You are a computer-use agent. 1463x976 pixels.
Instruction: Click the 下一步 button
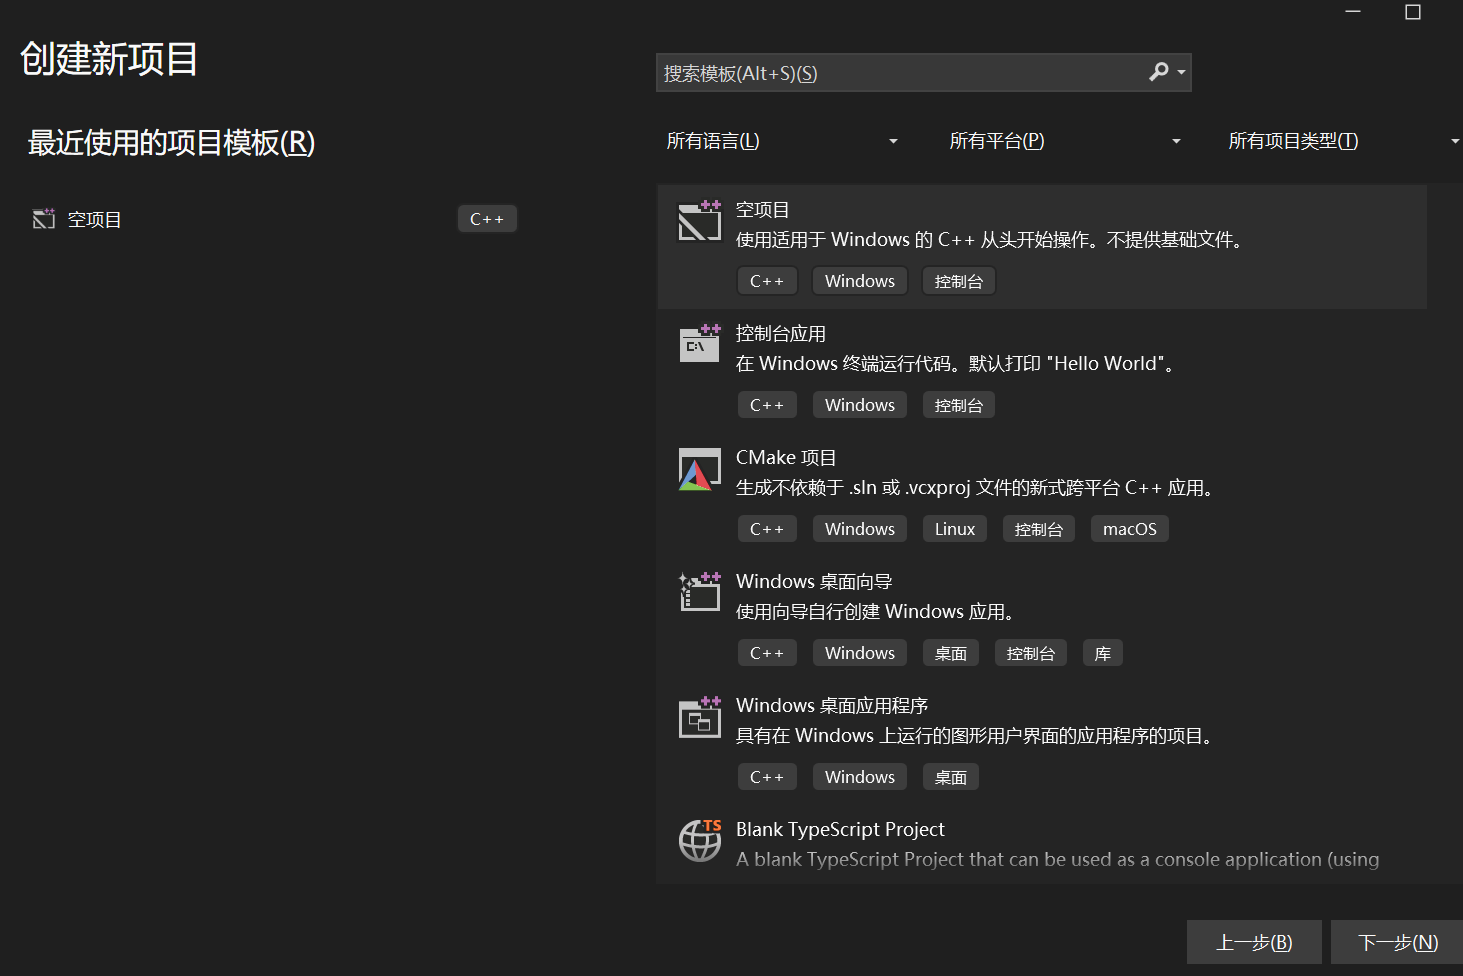[1396, 941]
